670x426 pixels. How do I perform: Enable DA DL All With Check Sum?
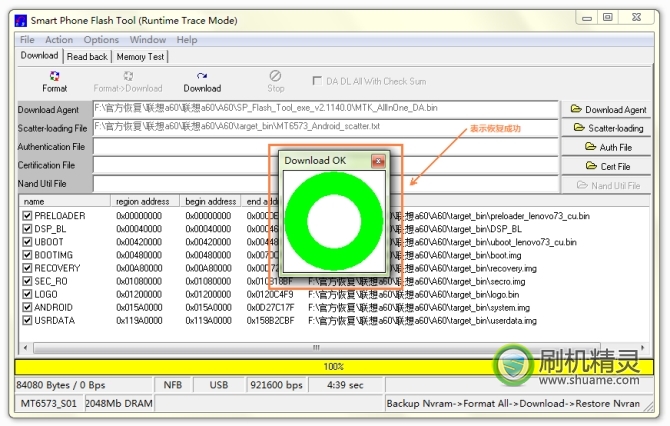317,81
